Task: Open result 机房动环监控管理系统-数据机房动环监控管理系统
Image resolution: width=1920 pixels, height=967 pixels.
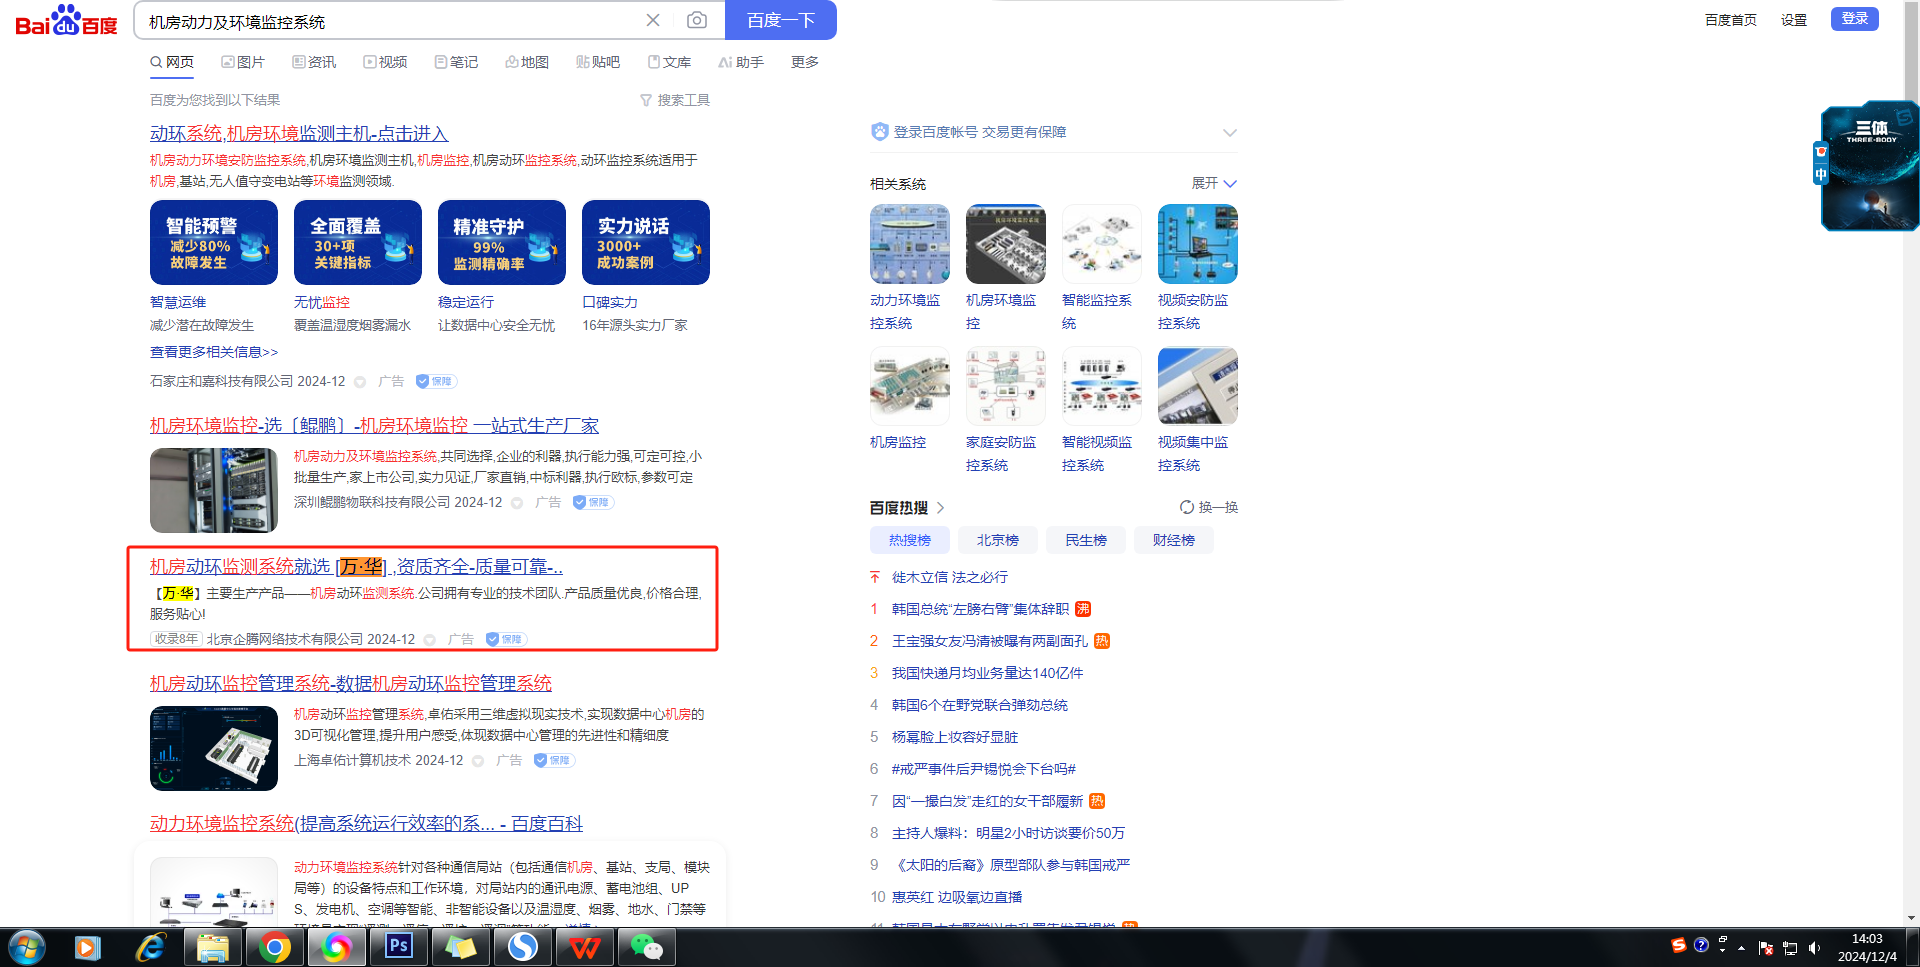Action: [x=351, y=683]
